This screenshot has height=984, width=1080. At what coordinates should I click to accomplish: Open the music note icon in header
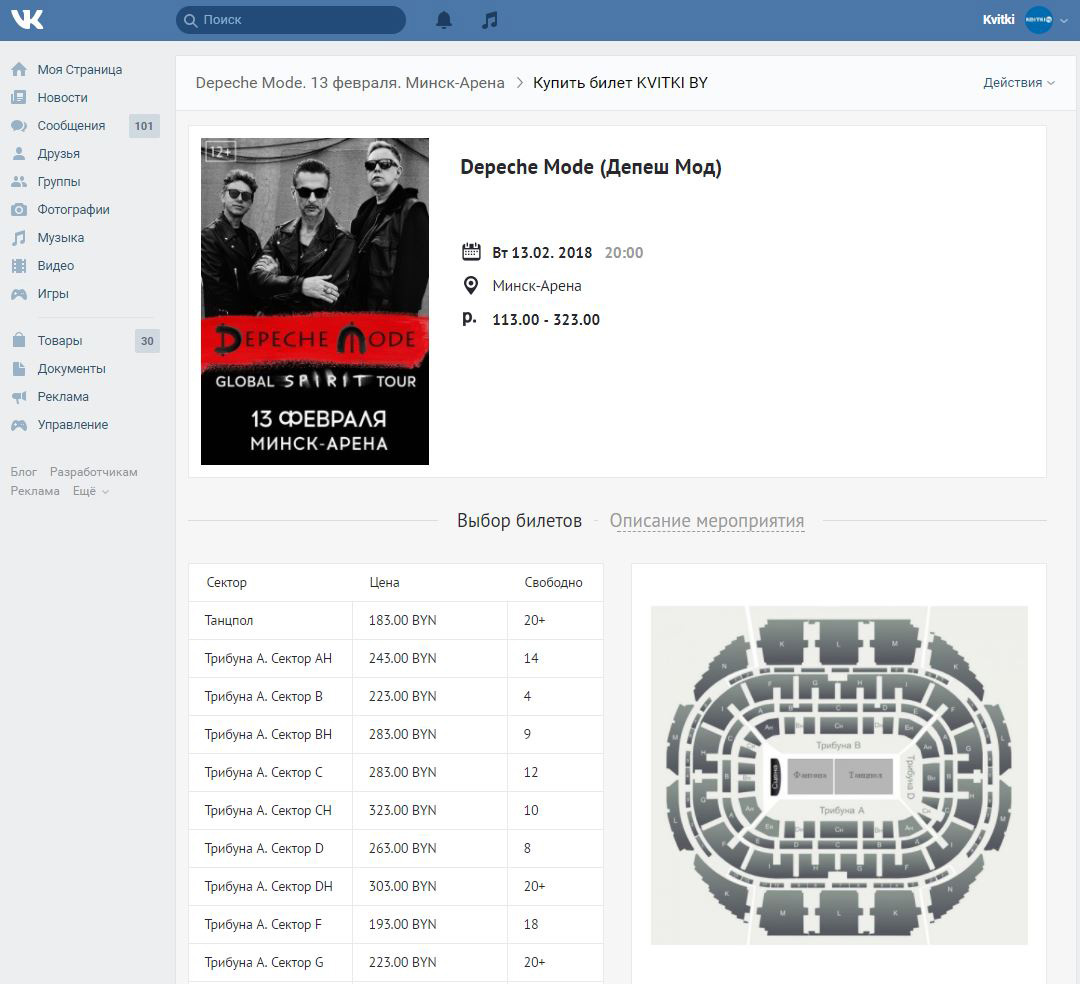(490, 20)
